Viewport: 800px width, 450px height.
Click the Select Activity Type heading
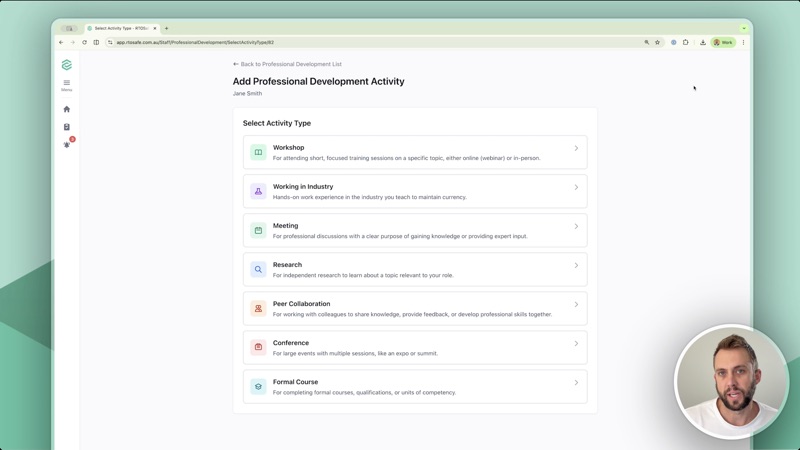[x=277, y=123]
